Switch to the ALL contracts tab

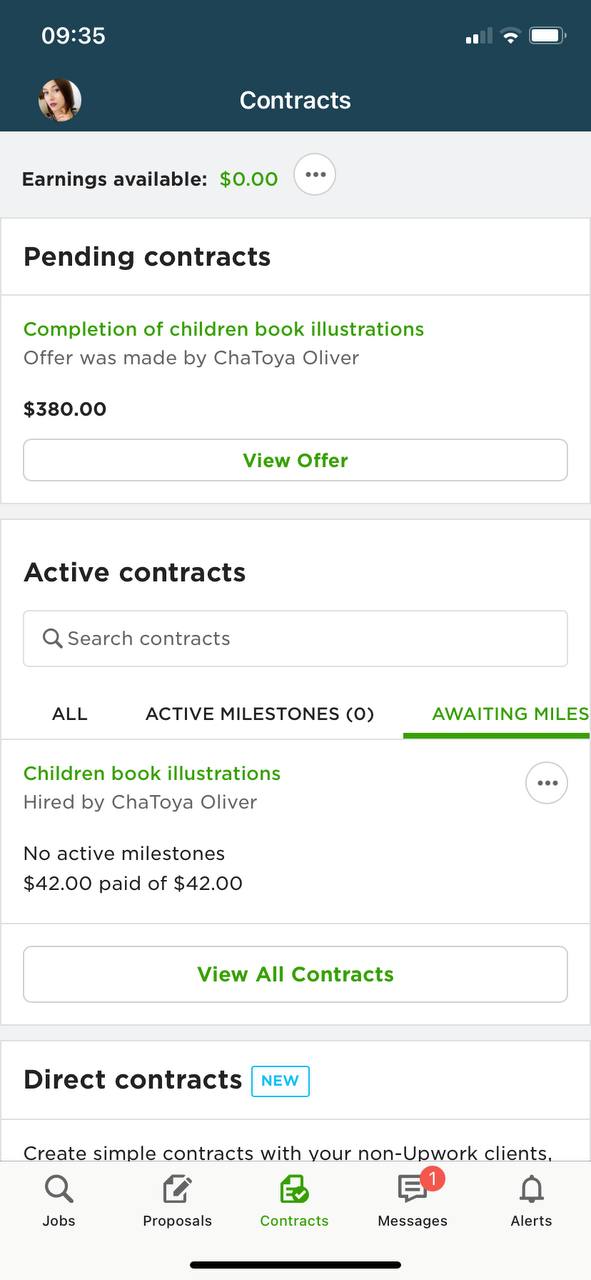(x=70, y=714)
